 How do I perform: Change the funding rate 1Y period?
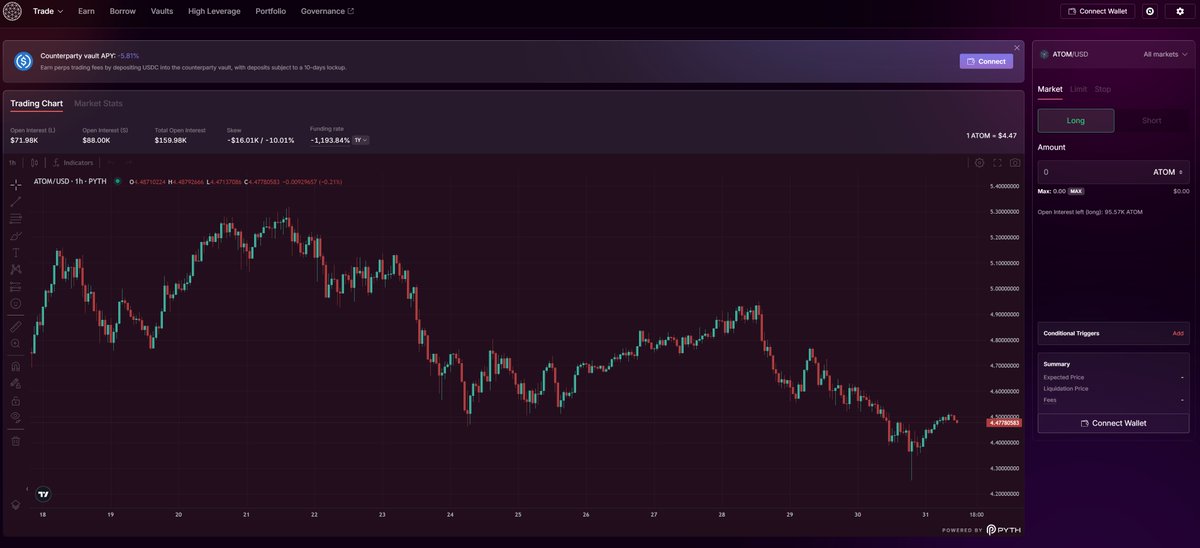click(x=361, y=140)
